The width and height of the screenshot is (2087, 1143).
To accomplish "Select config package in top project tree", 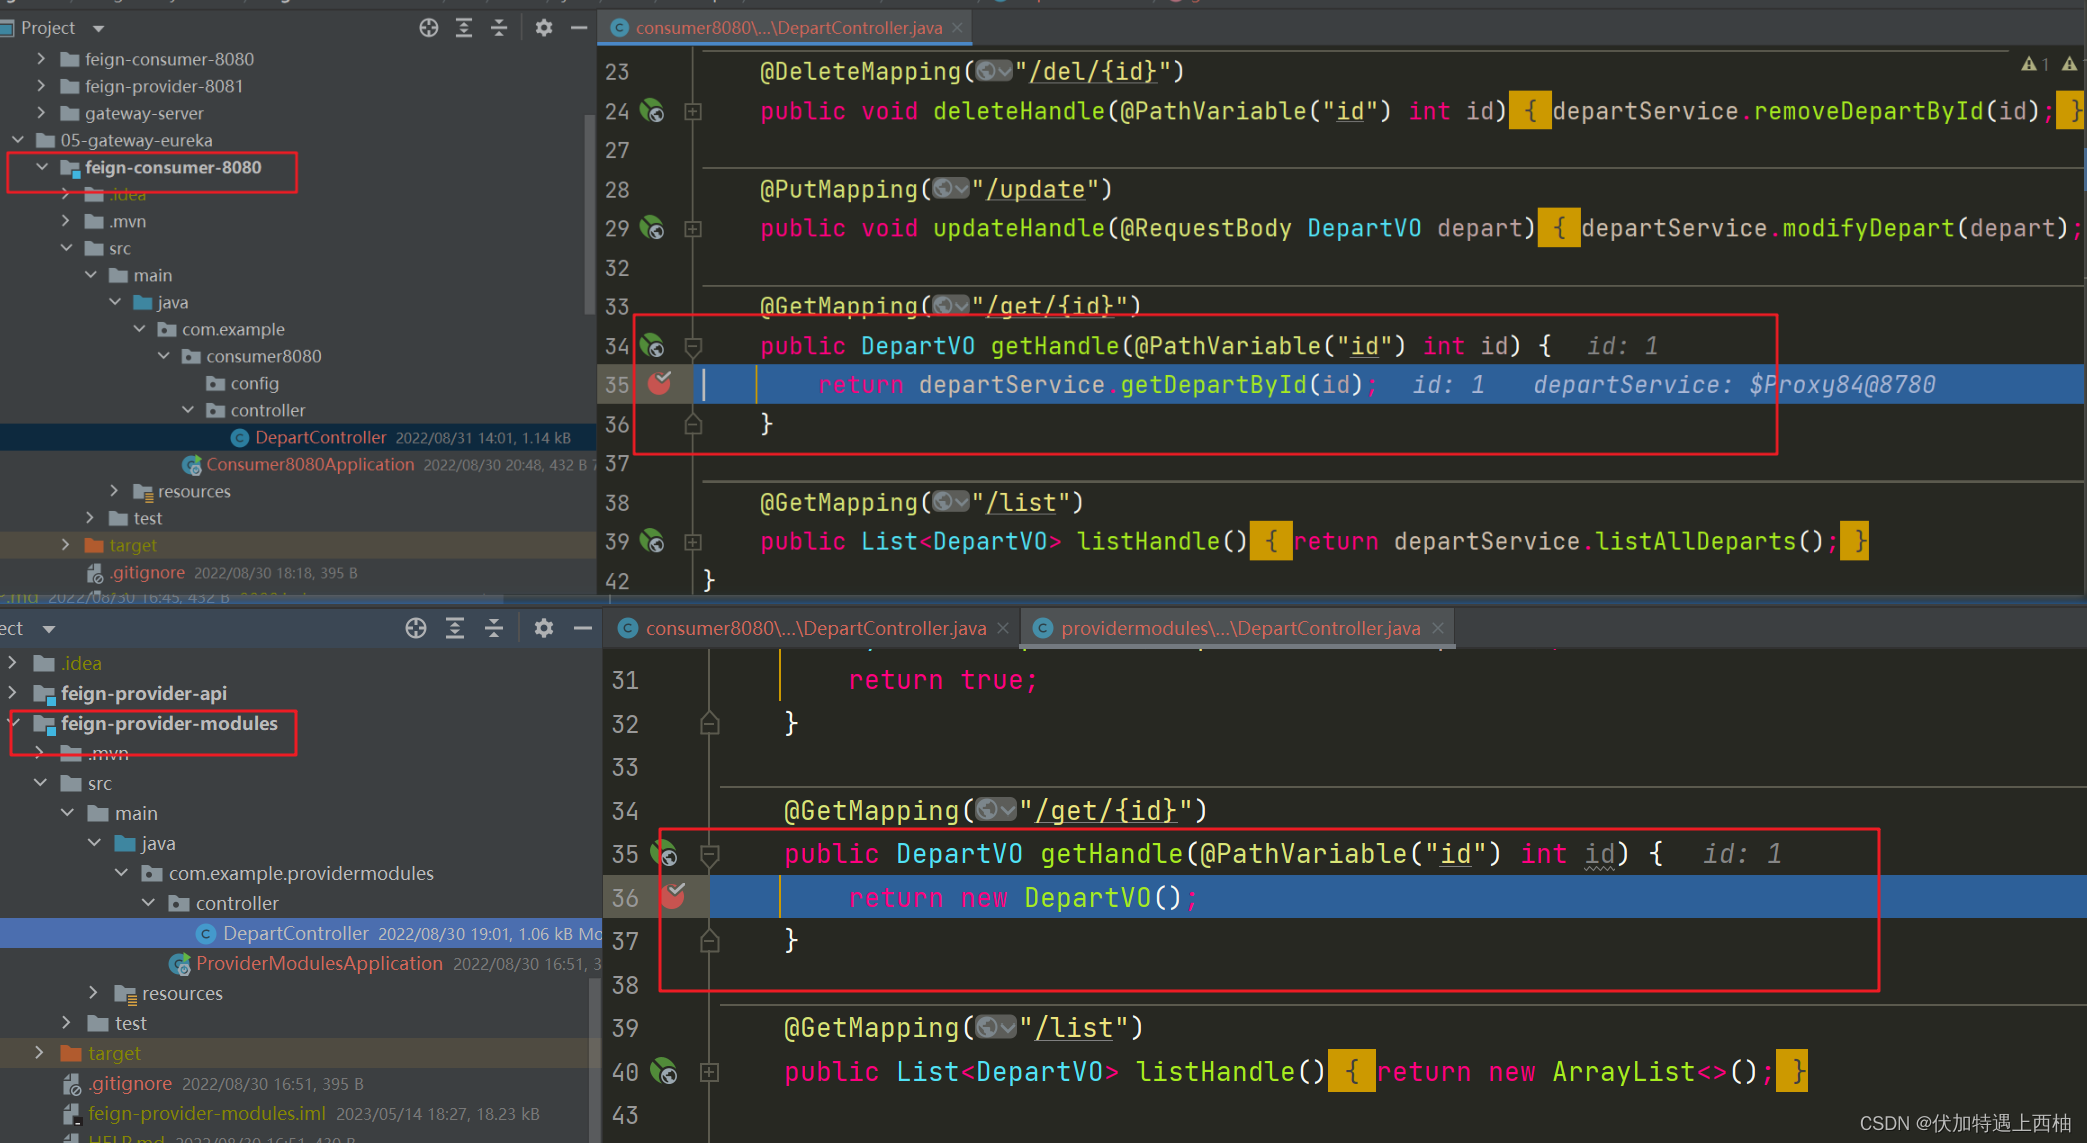I will 254,383.
